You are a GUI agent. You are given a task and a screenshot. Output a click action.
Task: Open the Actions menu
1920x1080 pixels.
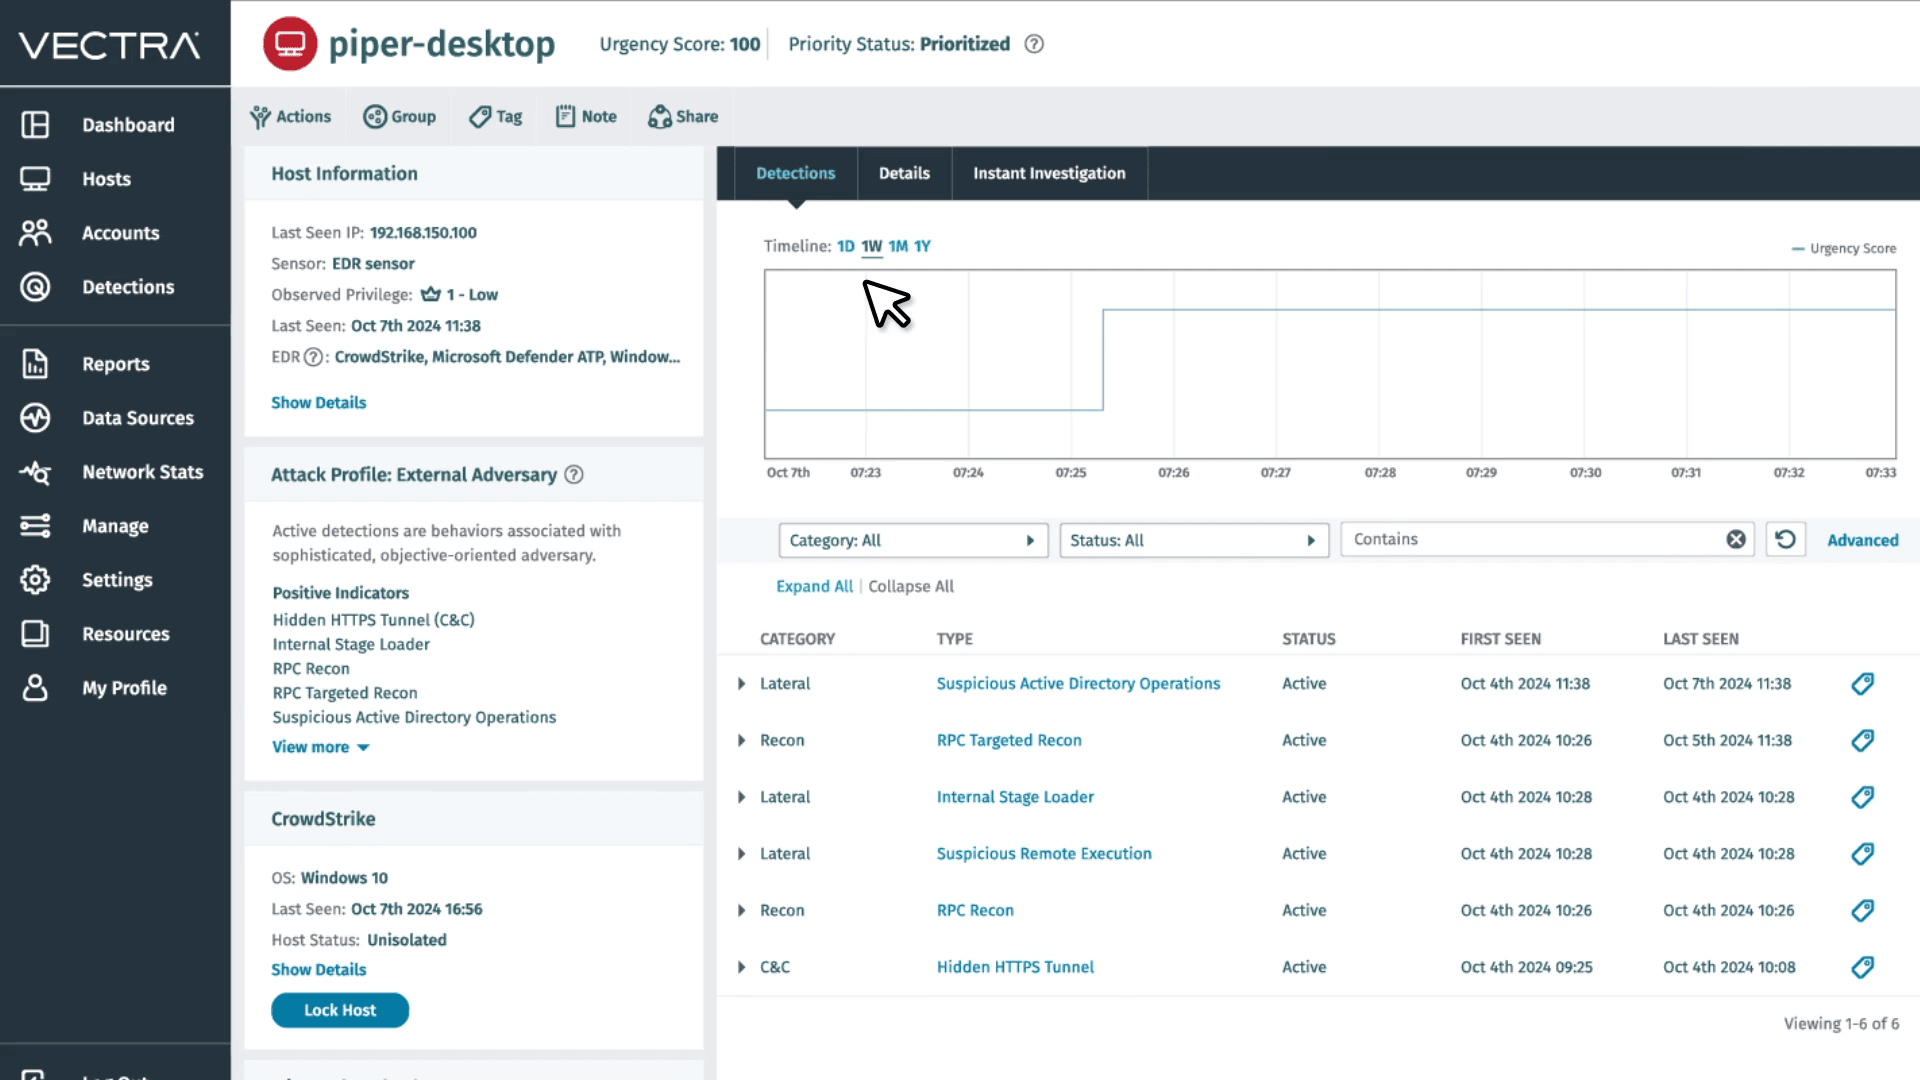[x=290, y=116]
